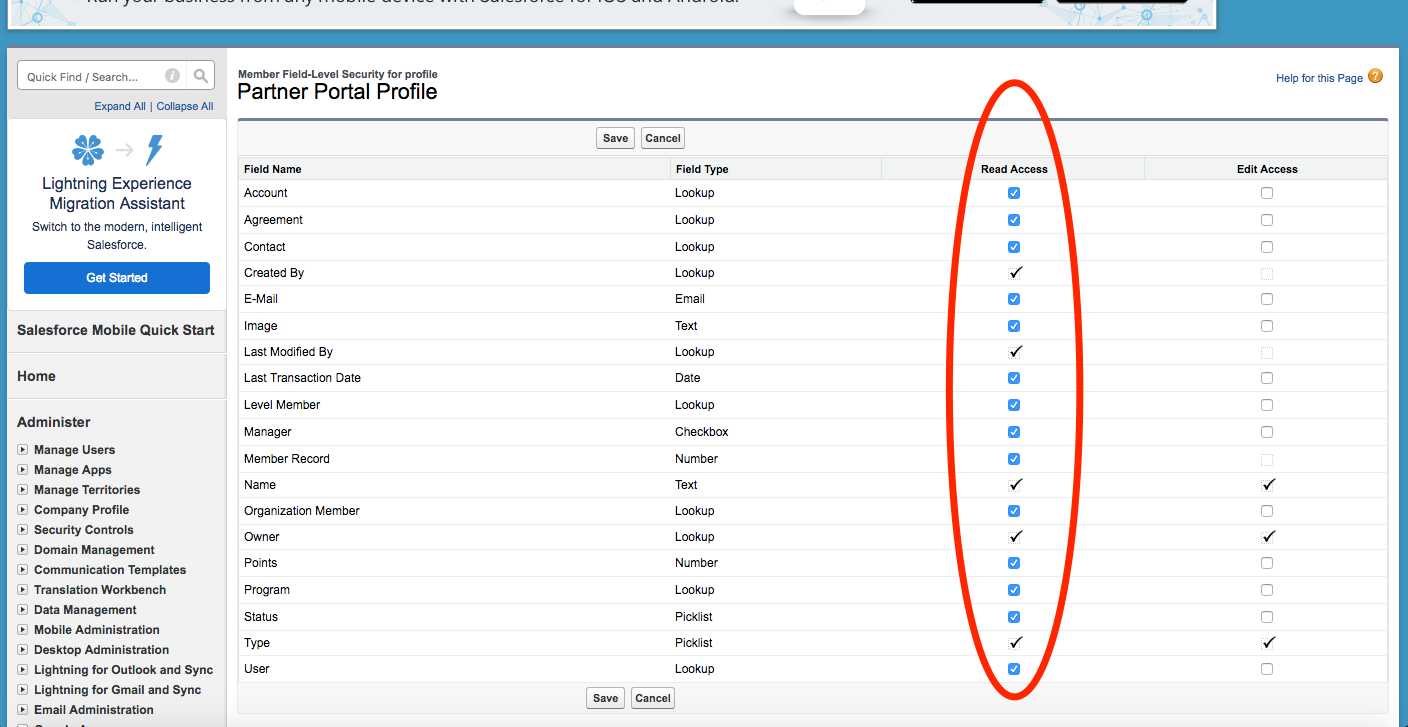The width and height of the screenshot is (1408, 727).
Task: Click the Classic flower icon in Migration Assistant
Action: (88, 150)
